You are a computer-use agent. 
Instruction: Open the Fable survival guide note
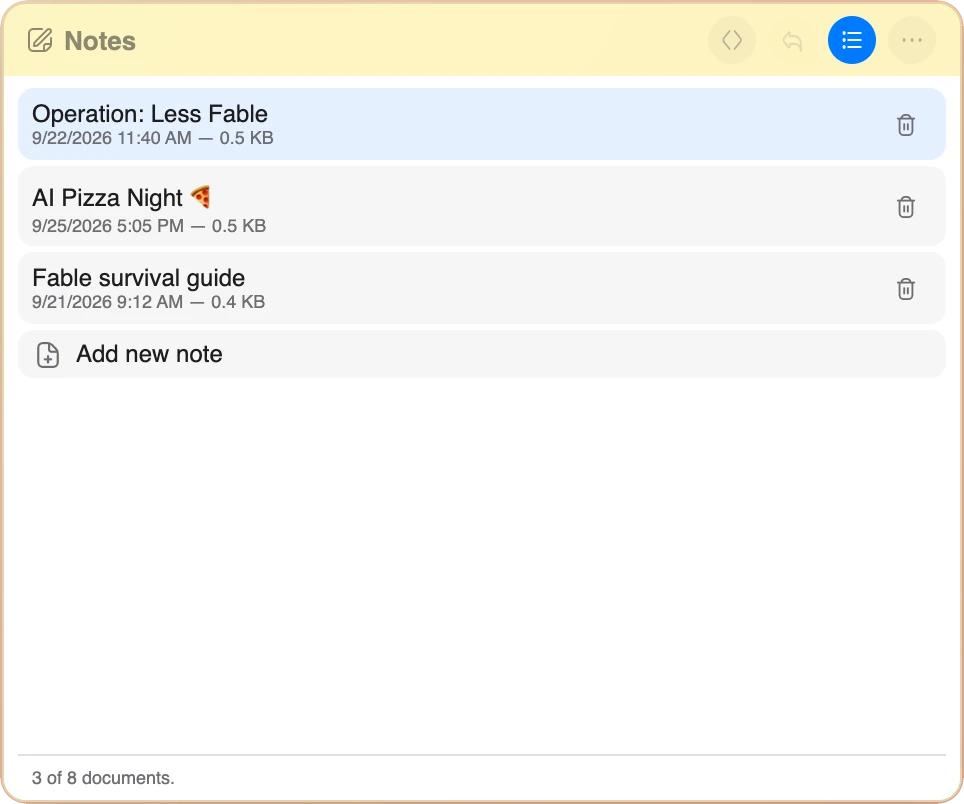[481, 288]
